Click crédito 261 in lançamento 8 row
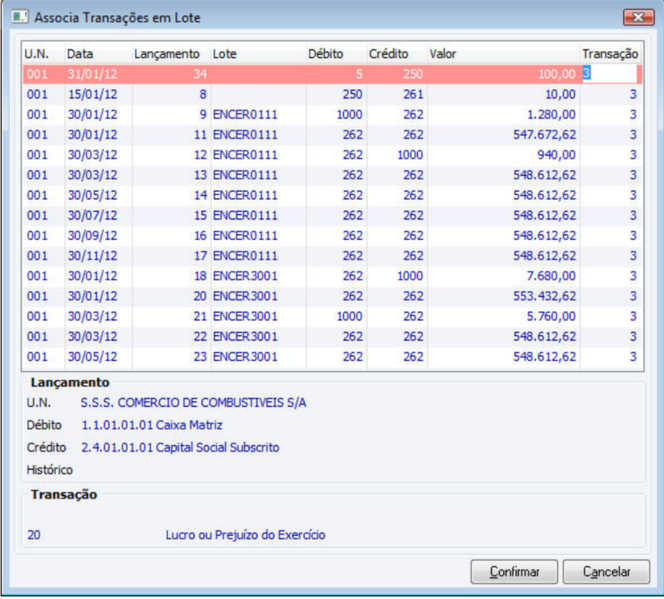The image size is (664, 599). coord(413,94)
